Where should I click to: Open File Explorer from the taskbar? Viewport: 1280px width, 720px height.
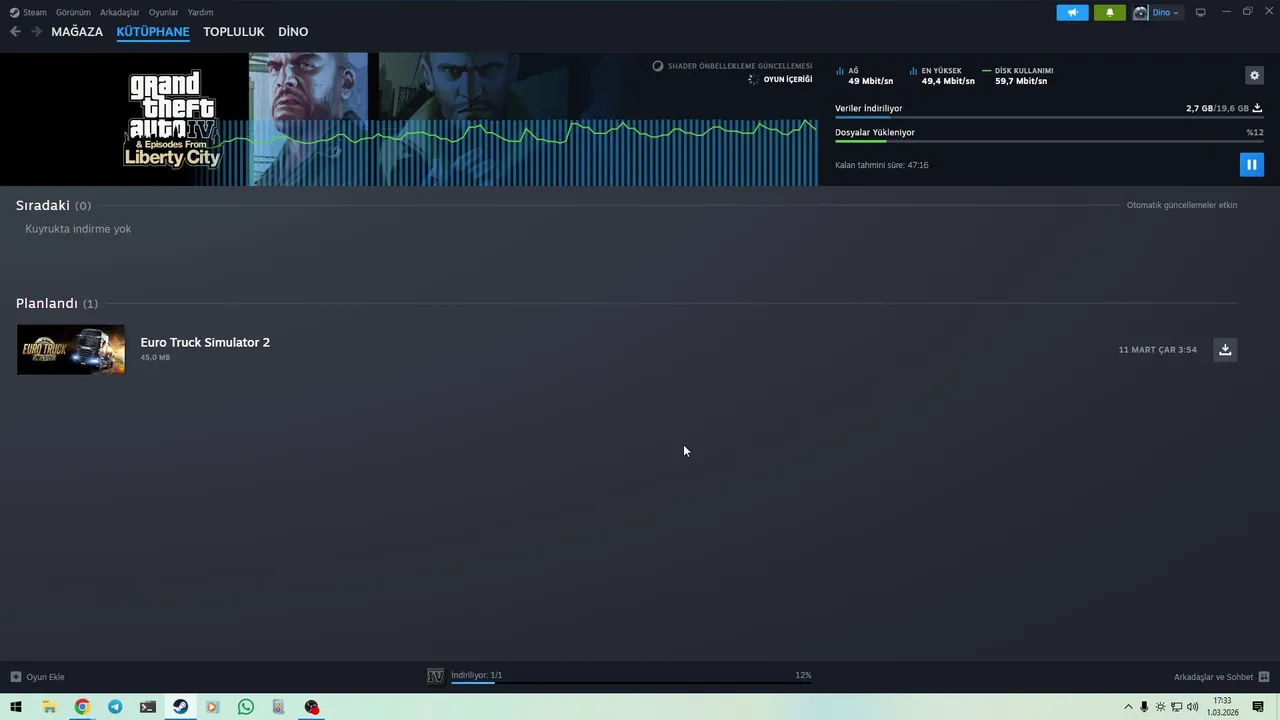tap(49, 707)
